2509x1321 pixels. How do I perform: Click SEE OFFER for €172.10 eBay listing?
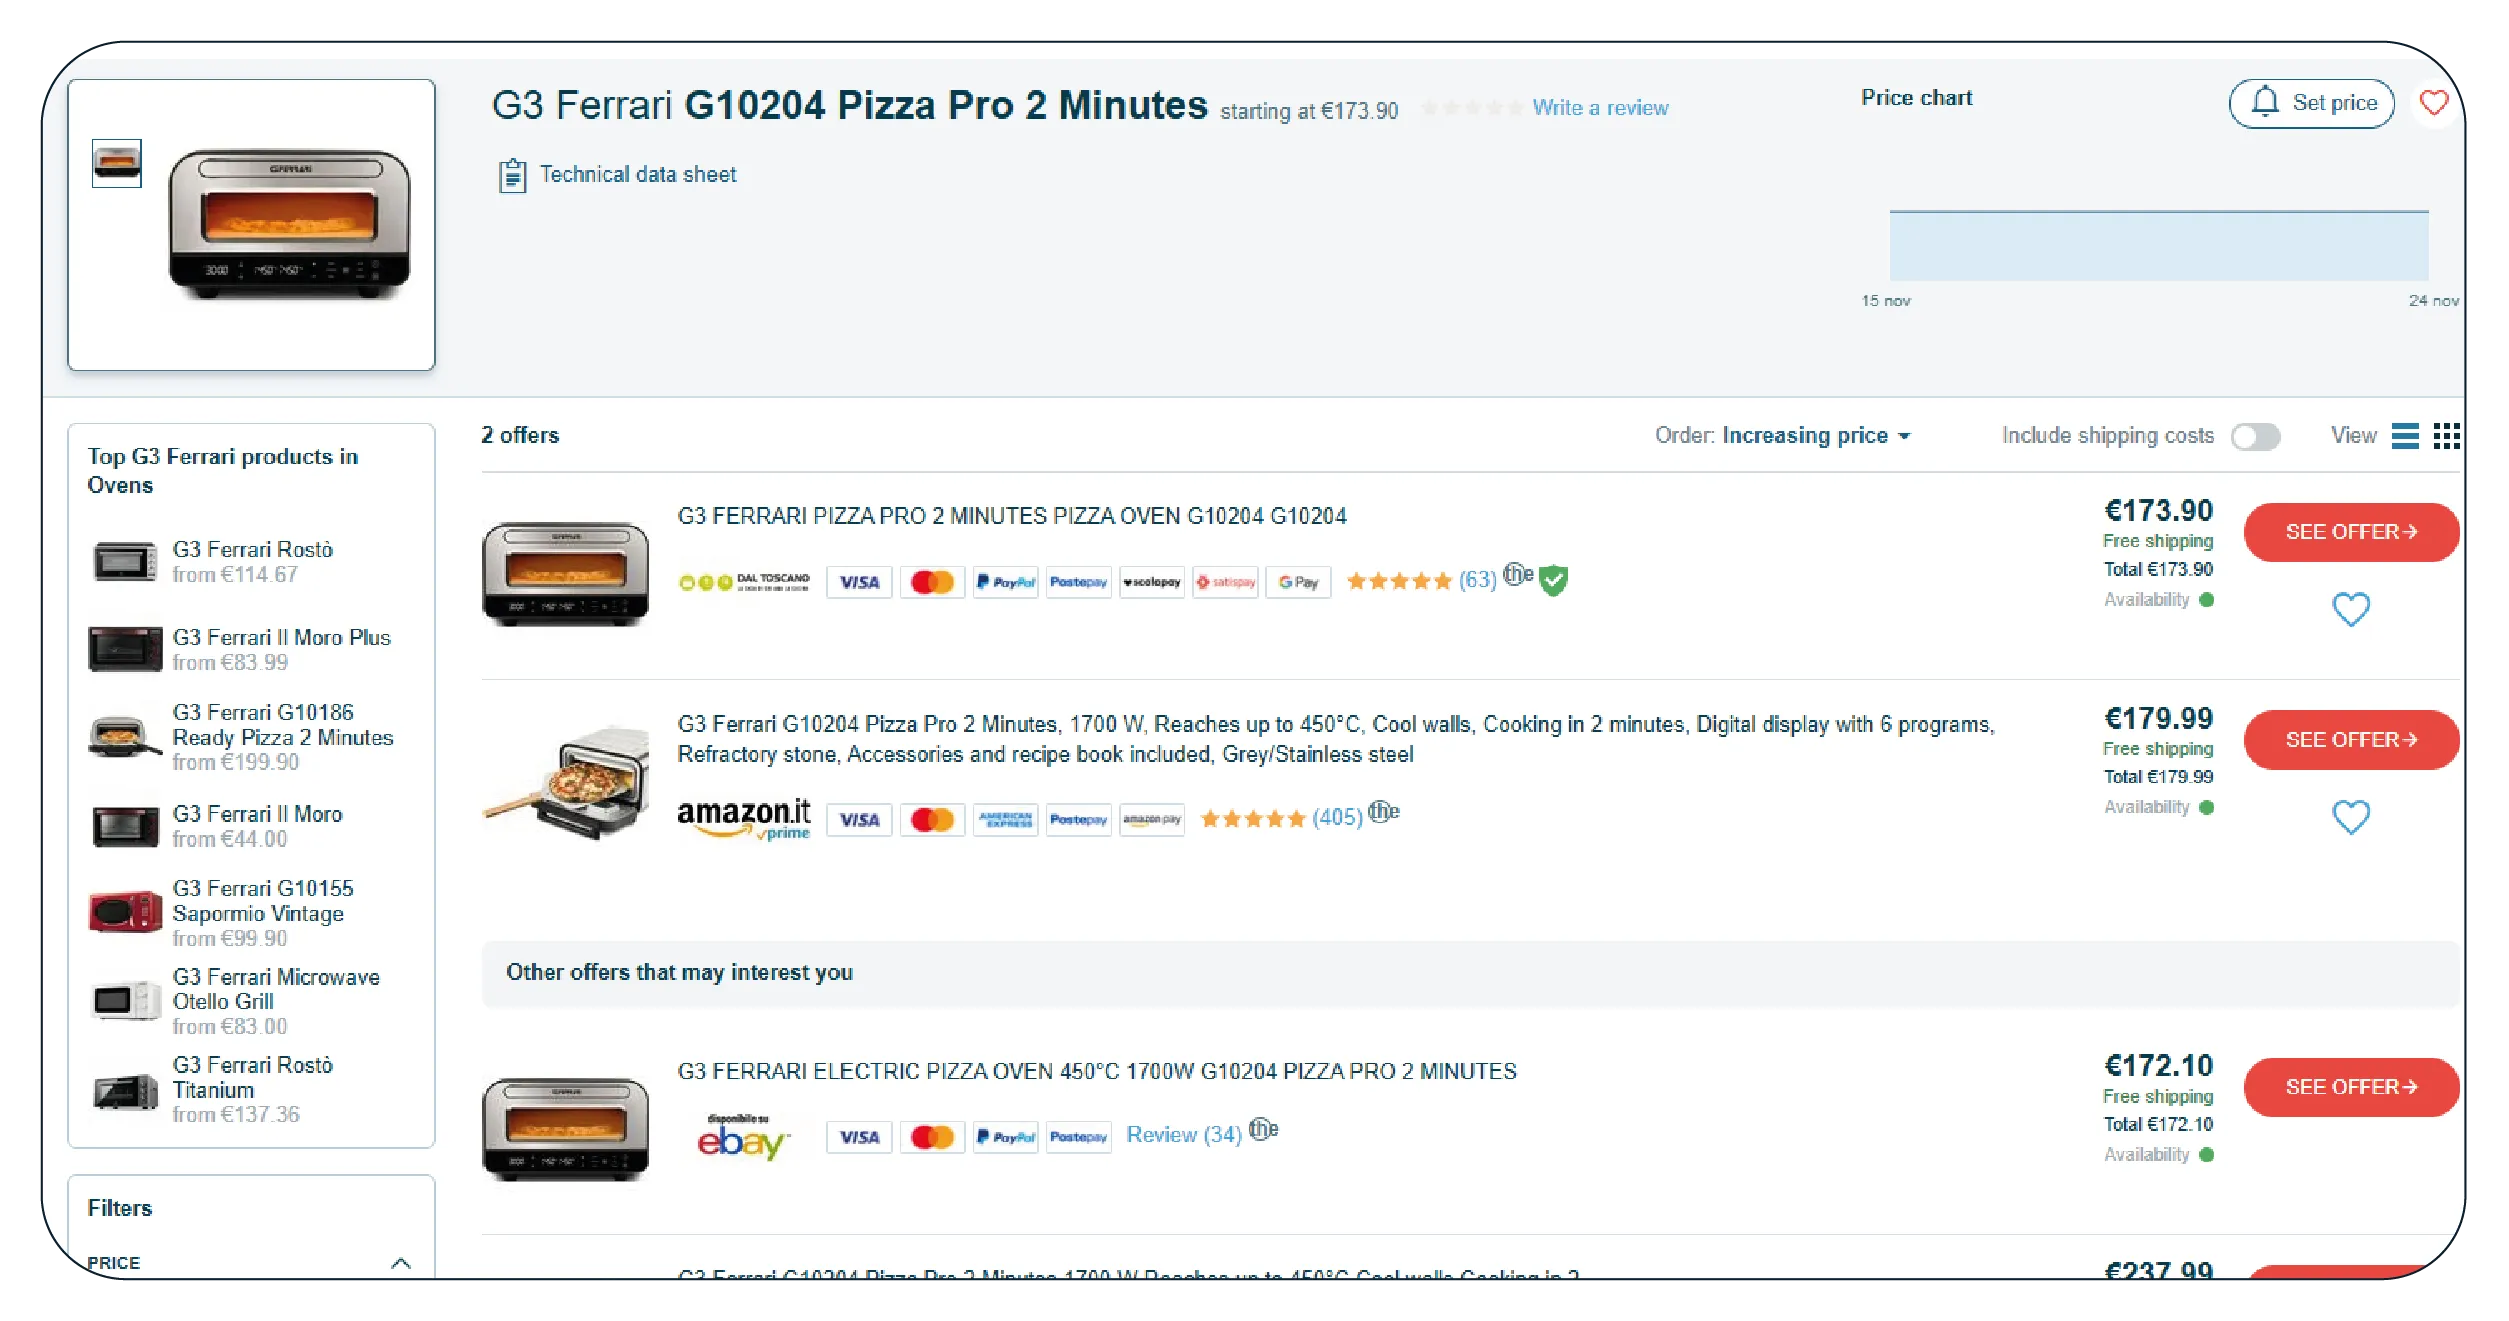[x=2350, y=1087]
